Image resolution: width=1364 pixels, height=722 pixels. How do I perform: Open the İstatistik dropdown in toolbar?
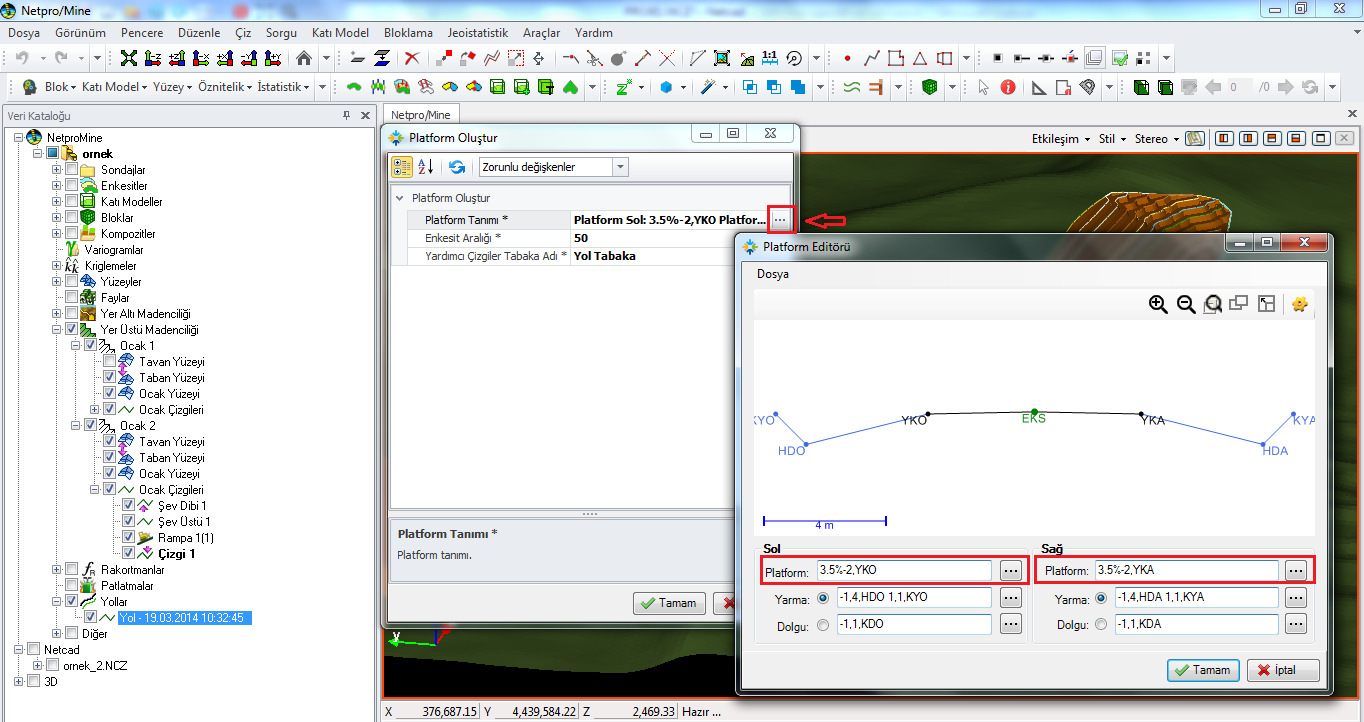pos(284,87)
